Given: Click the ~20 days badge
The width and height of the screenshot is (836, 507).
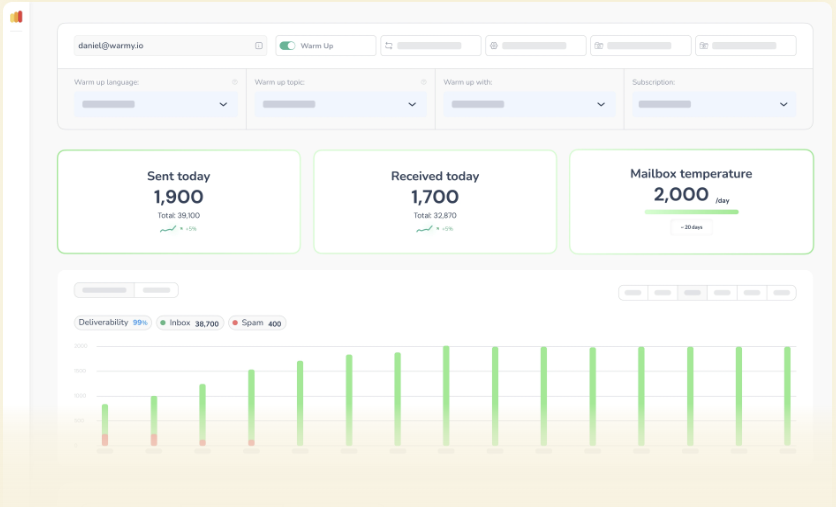Looking at the screenshot, I should [692, 227].
